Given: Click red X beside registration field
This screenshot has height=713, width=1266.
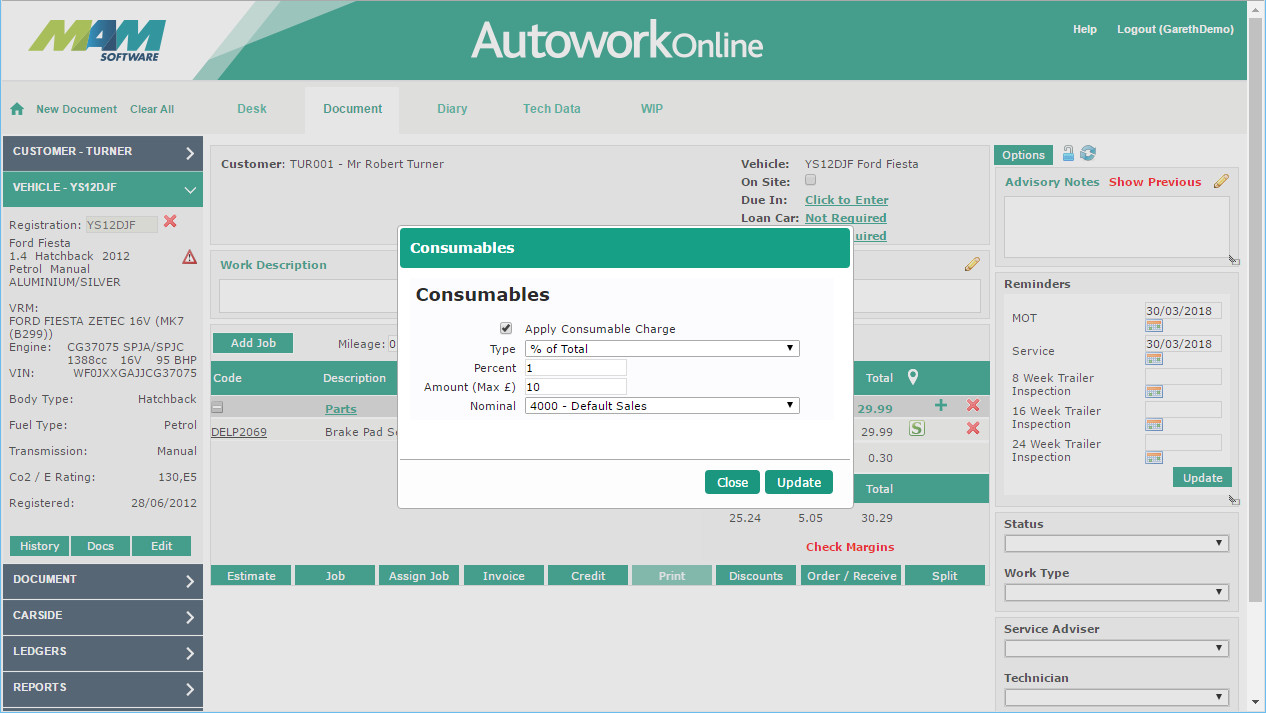Looking at the screenshot, I should tap(170, 222).
